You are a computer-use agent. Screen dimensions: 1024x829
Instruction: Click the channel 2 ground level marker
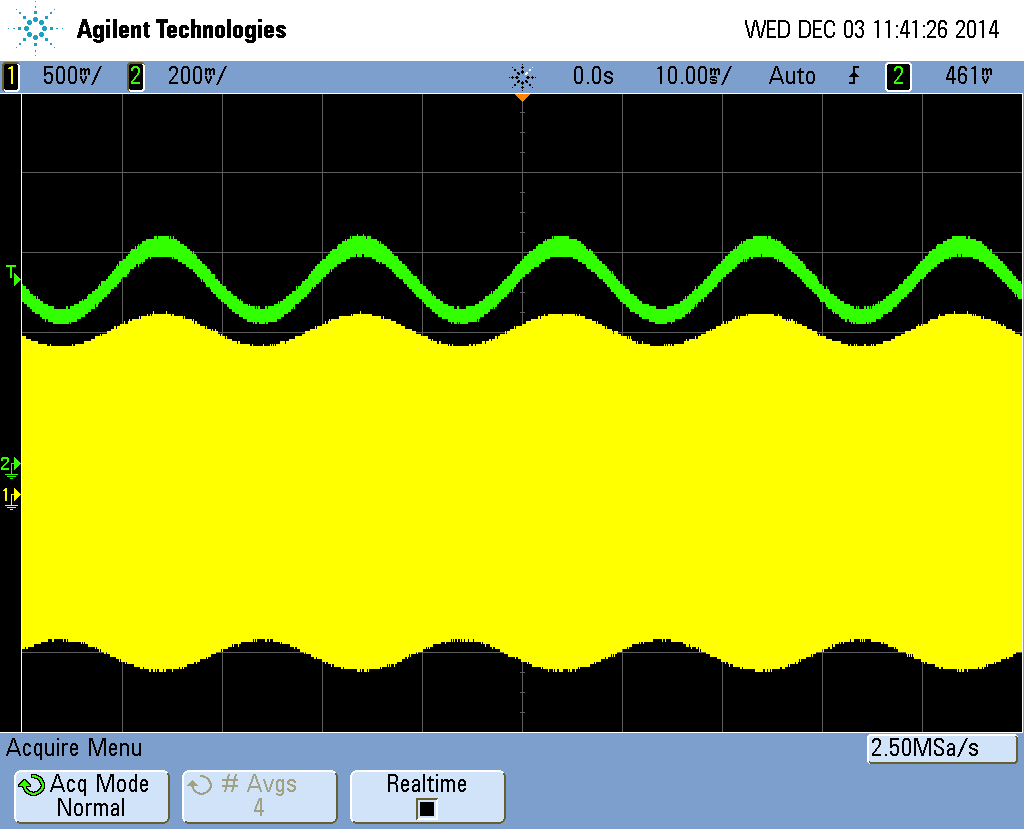11,466
